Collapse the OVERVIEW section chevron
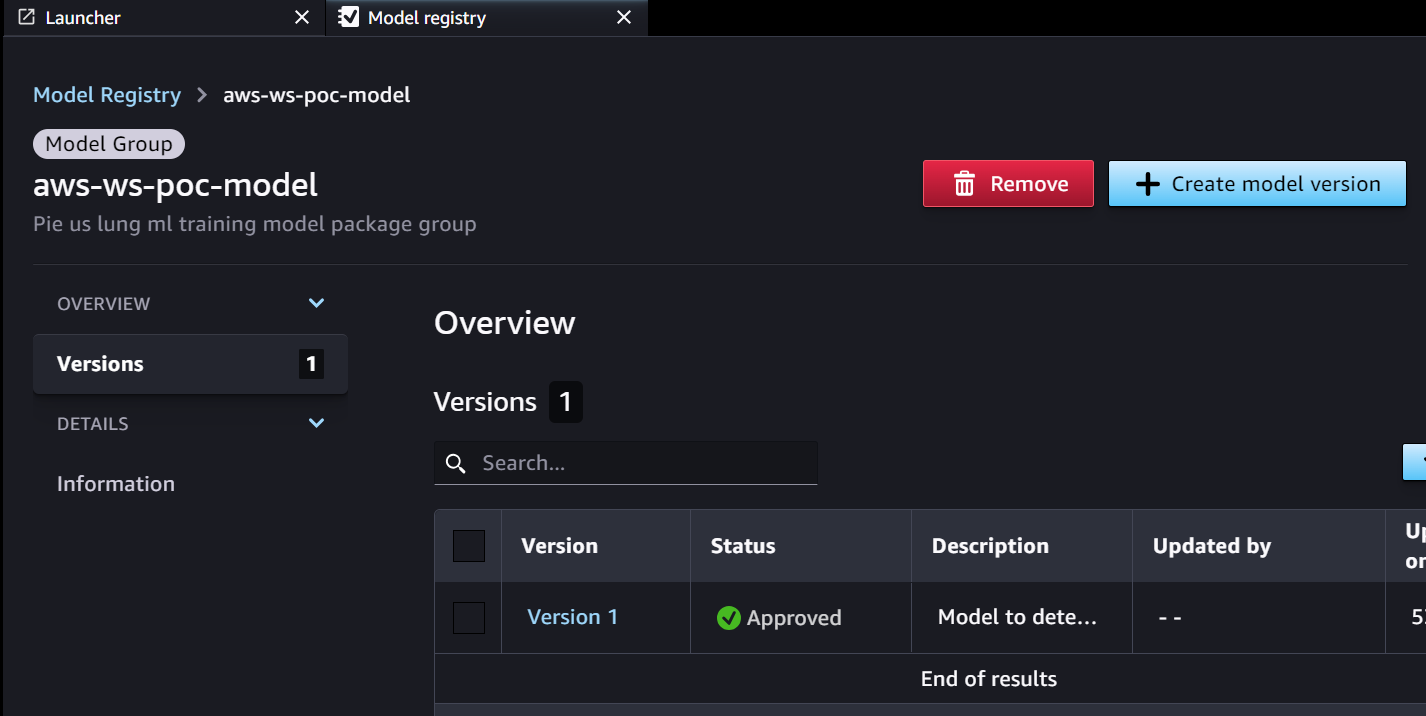The image size is (1426, 716). 317,303
